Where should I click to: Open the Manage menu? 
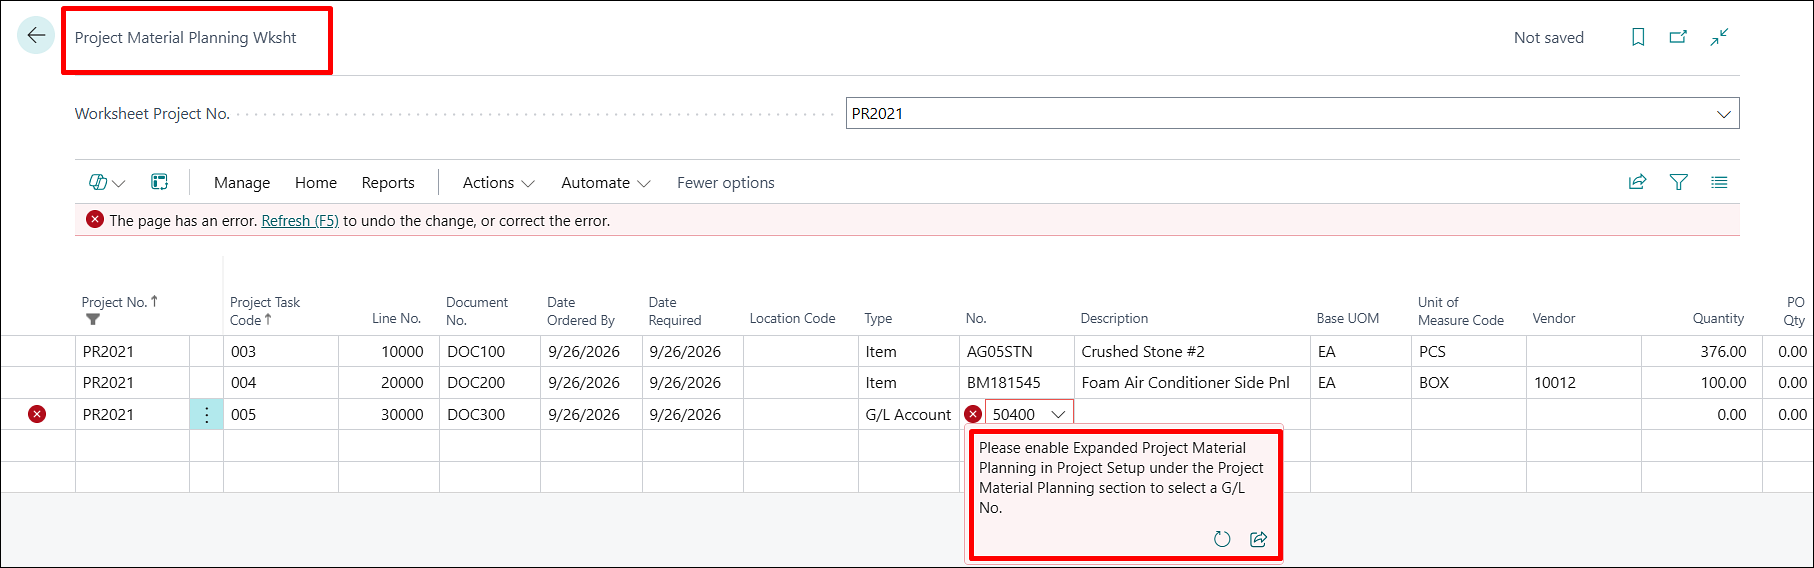coord(242,182)
